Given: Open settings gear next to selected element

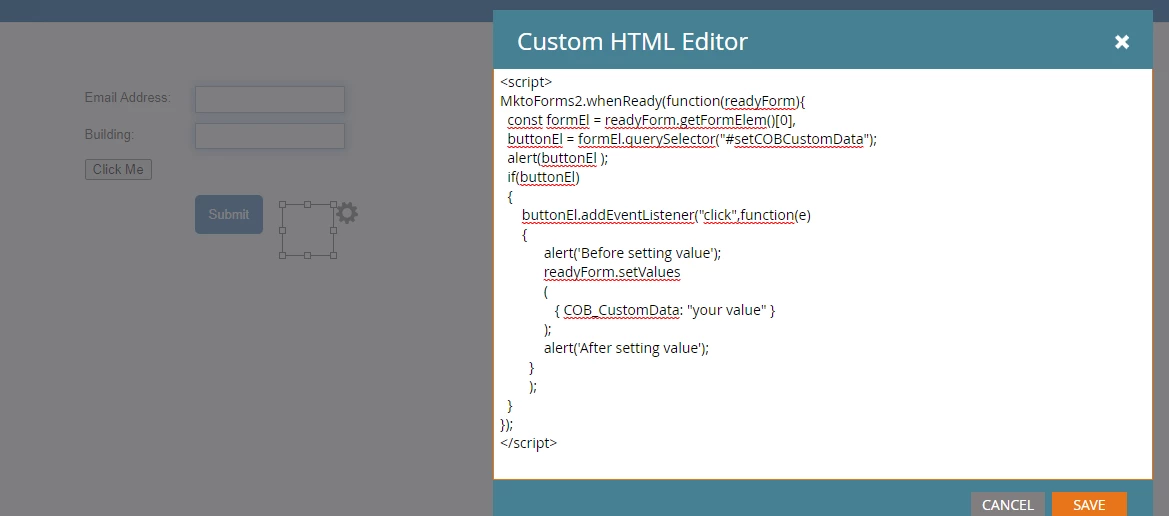Looking at the screenshot, I should [x=347, y=213].
